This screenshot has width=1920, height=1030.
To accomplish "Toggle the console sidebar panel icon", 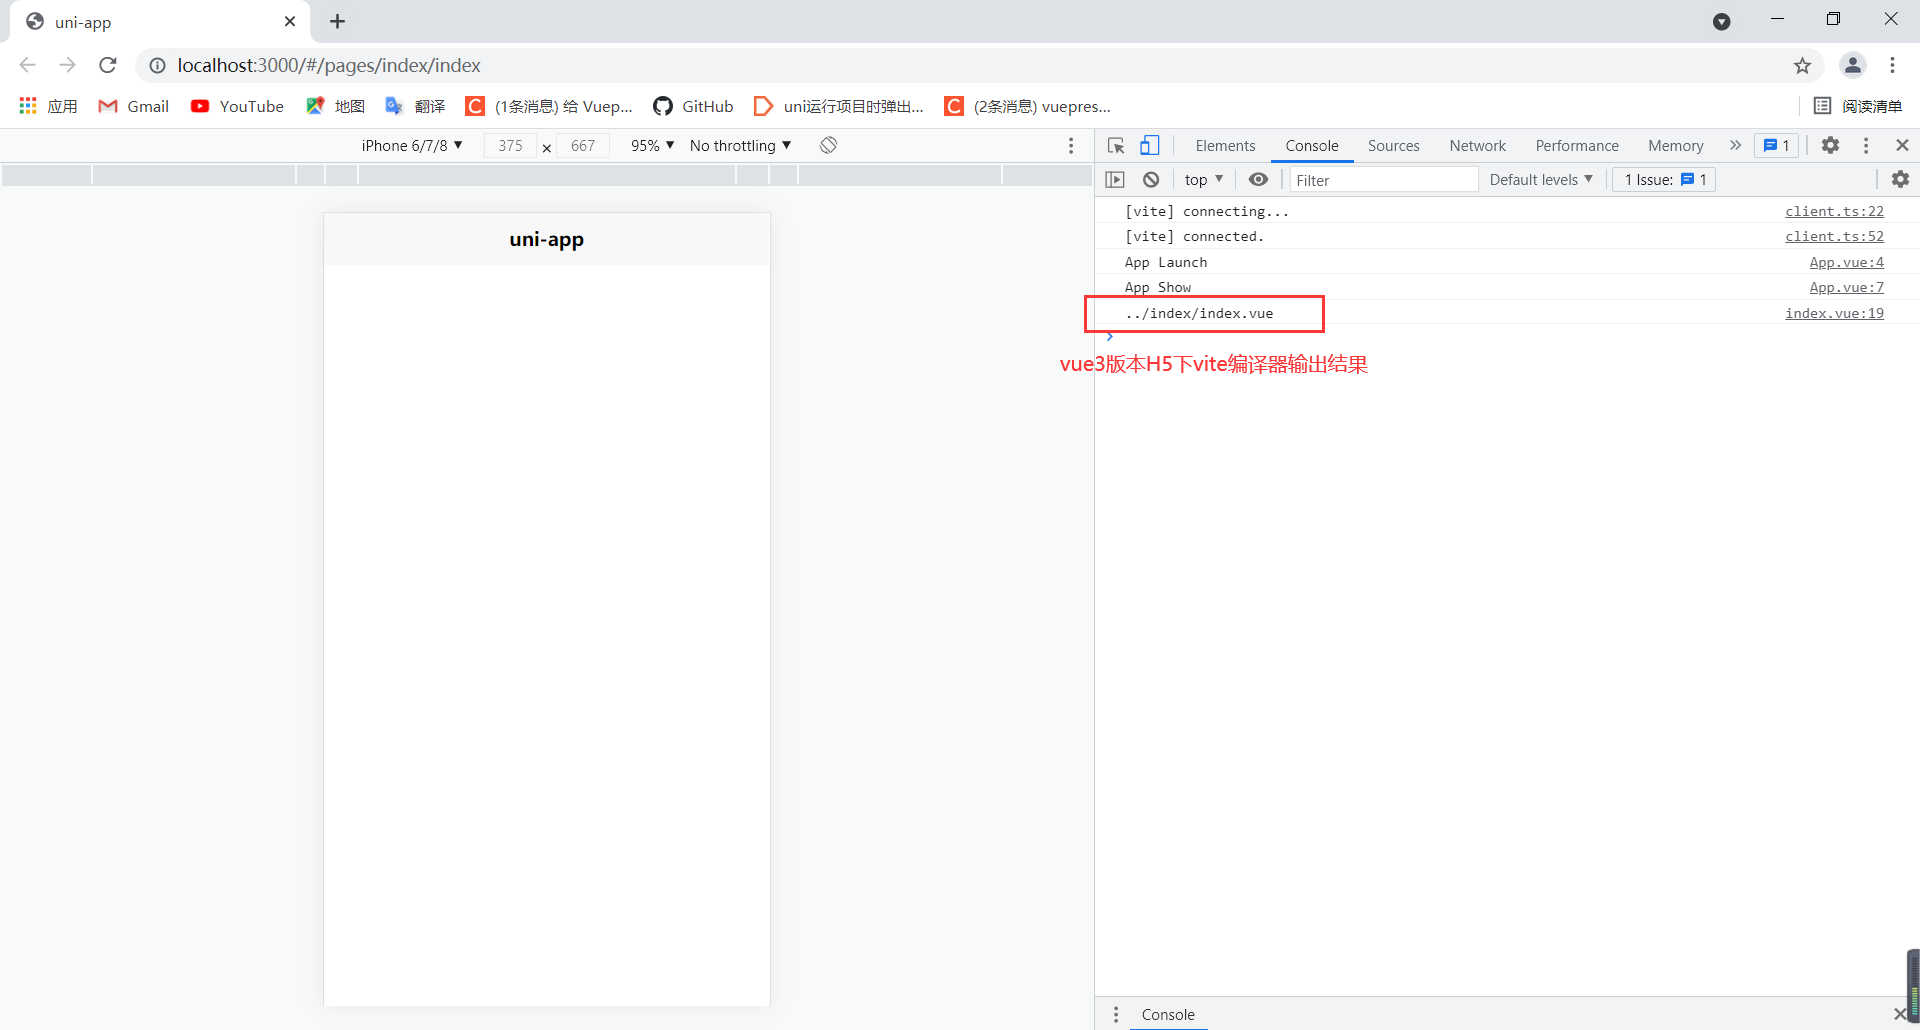I will pyautogui.click(x=1115, y=180).
